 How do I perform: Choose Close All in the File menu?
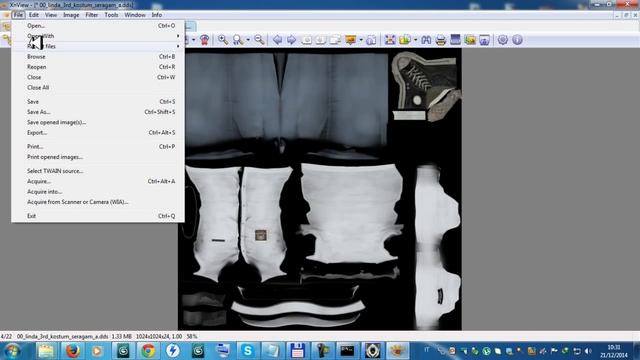click(x=98, y=87)
